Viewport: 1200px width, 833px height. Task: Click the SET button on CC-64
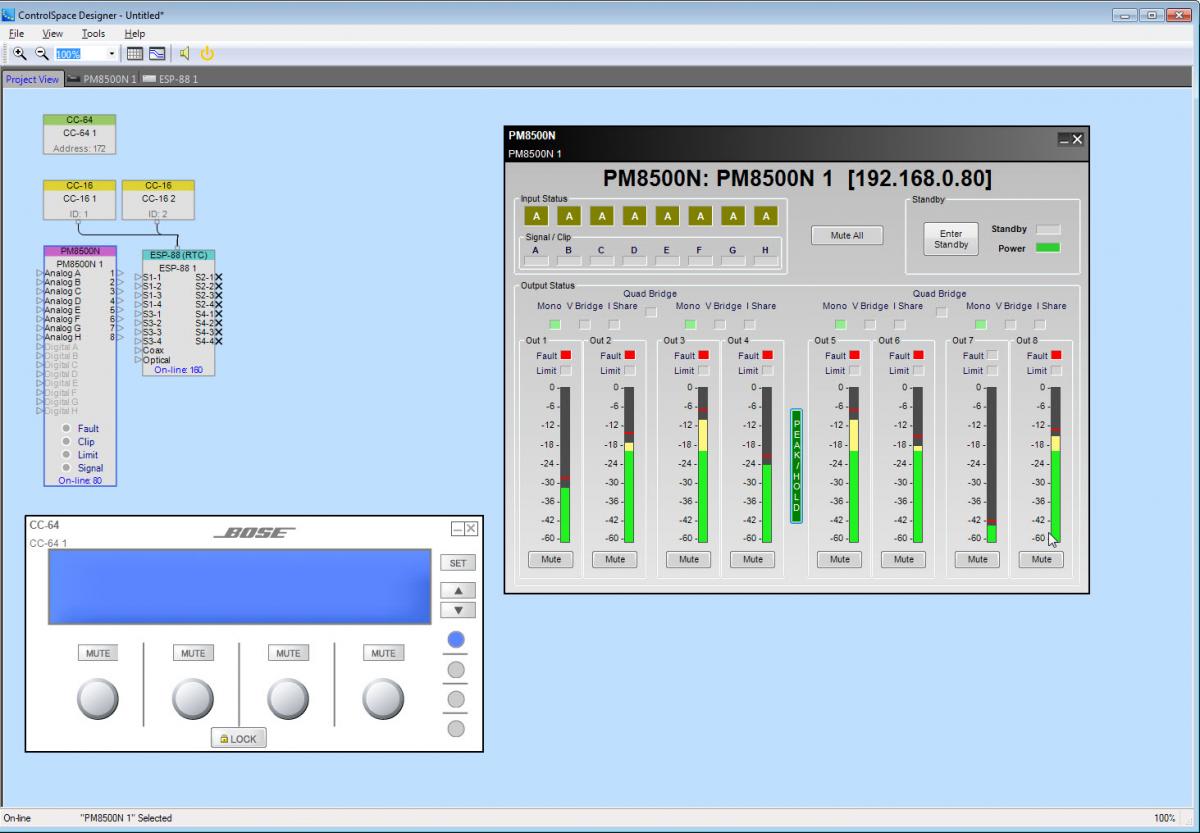pos(458,563)
